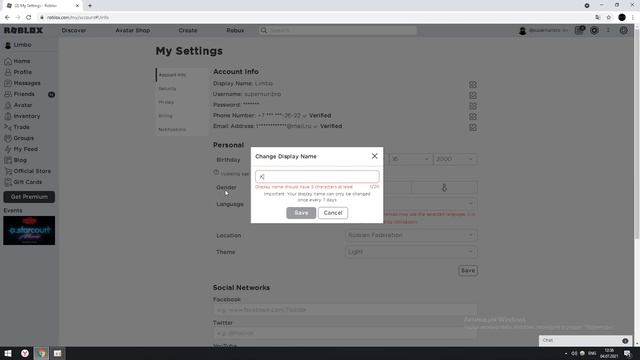Click the edit icon for Display Name
The height and width of the screenshot is (360, 640).
tap(473, 84)
